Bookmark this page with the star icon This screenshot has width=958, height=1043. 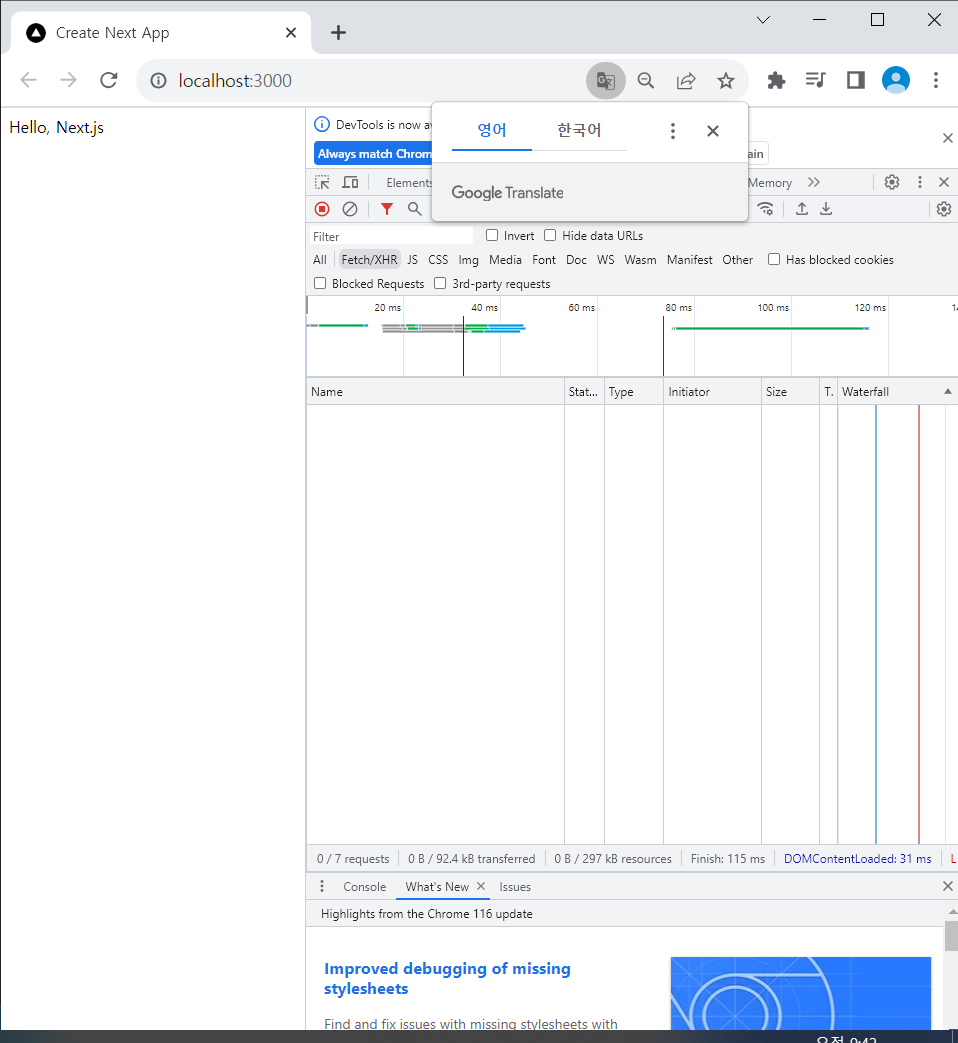(x=726, y=80)
